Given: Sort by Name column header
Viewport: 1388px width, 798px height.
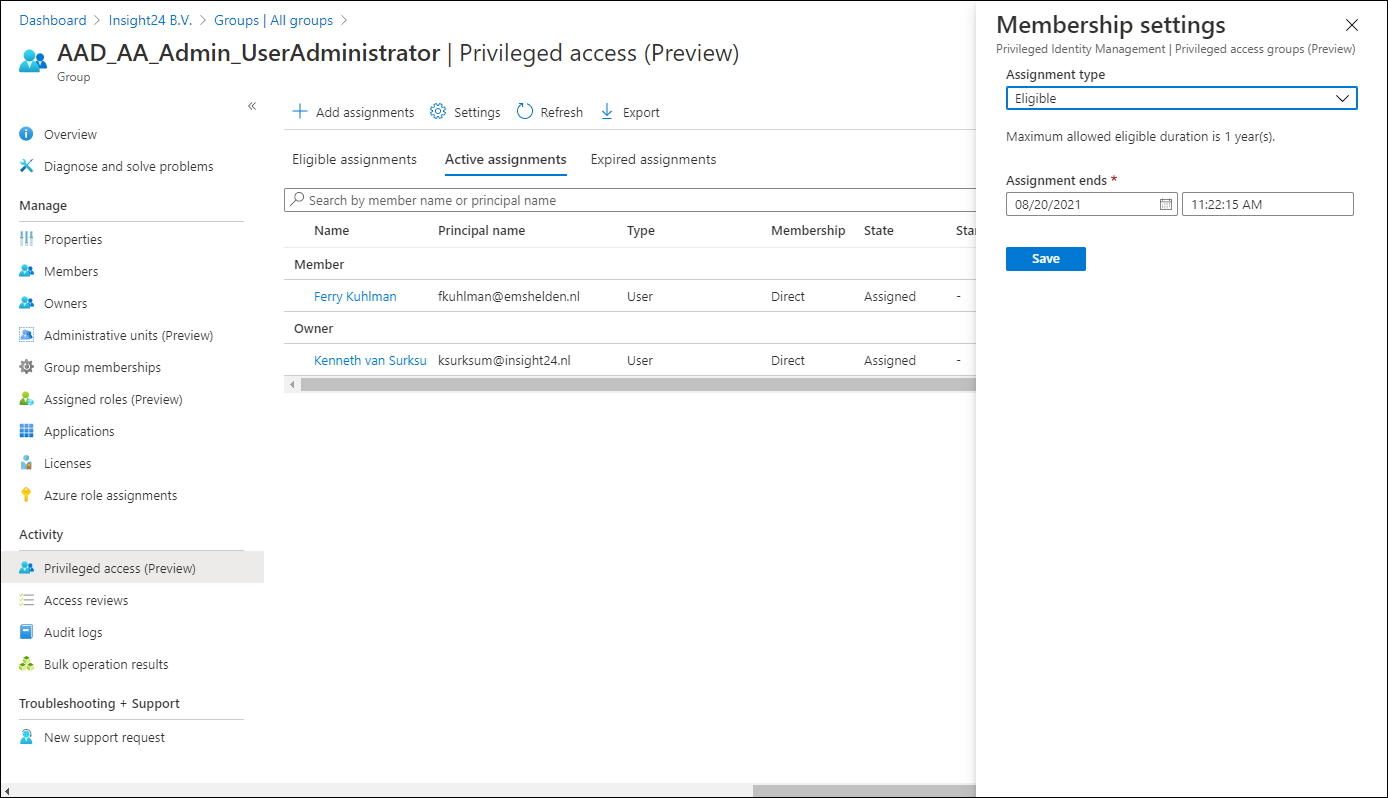Looking at the screenshot, I should point(332,230).
